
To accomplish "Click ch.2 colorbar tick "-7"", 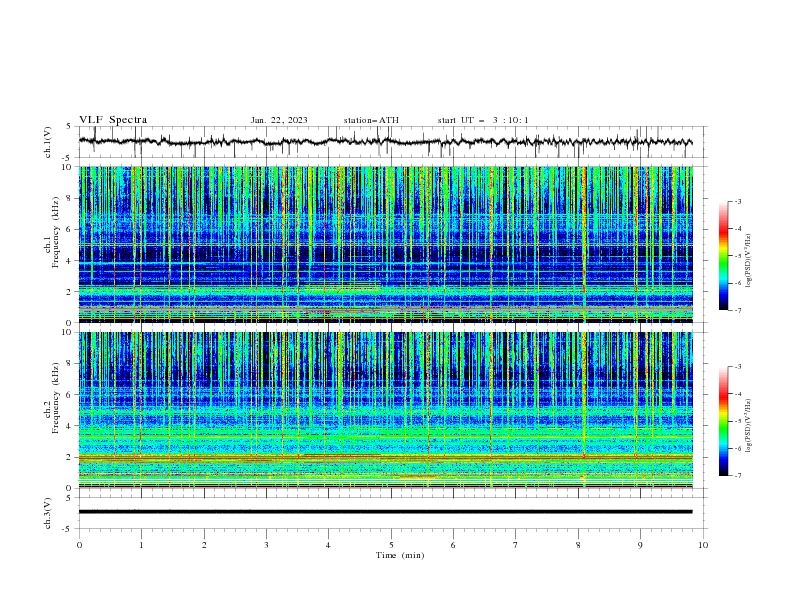I will point(738,476).
